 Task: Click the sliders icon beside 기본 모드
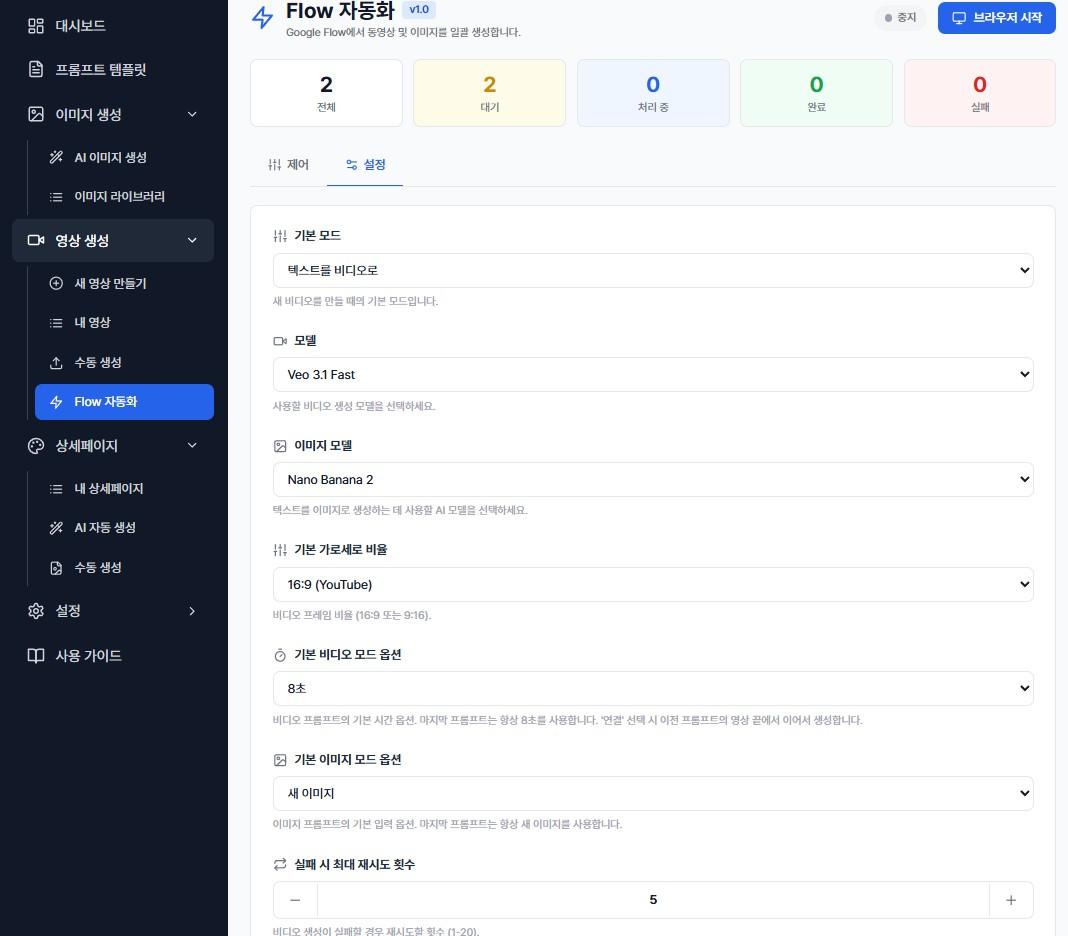click(x=280, y=236)
